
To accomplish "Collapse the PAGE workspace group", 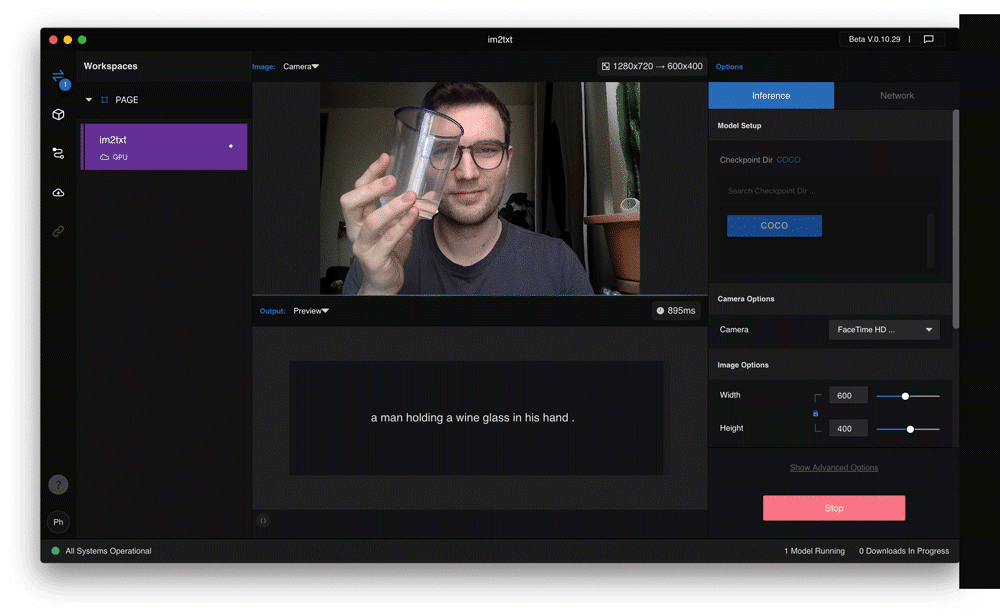I will [89, 100].
